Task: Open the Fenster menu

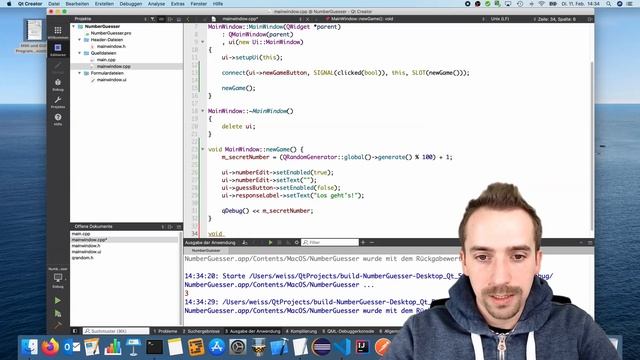Action: 199,4
